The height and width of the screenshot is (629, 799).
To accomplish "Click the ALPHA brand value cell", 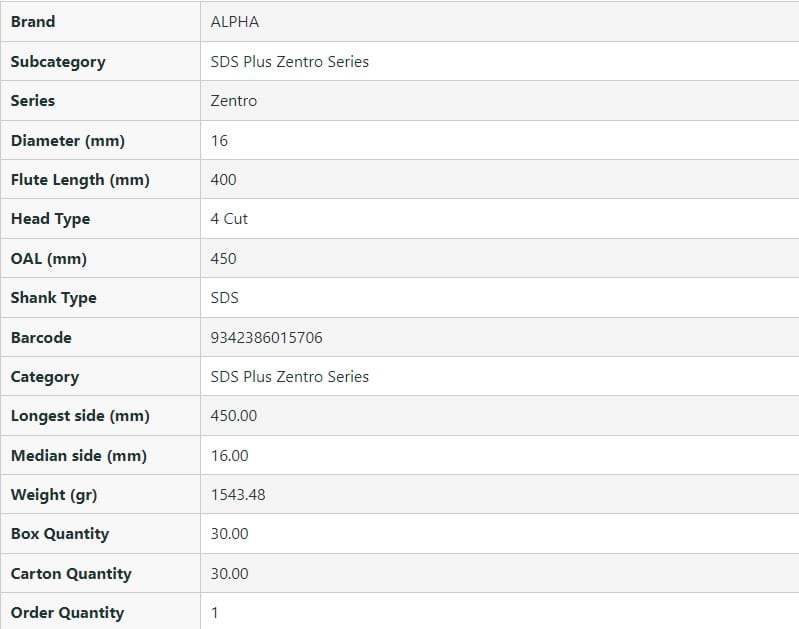I will click(235, 22).
